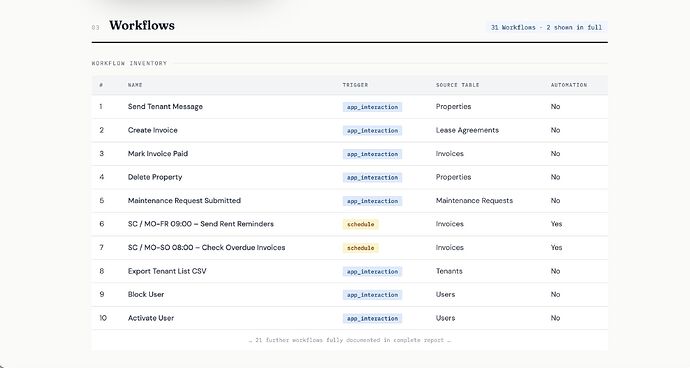The height and width of the screenshot is (368, 690).
Task: Click the AUTOMATION column header
Action: tap(569, 85)
